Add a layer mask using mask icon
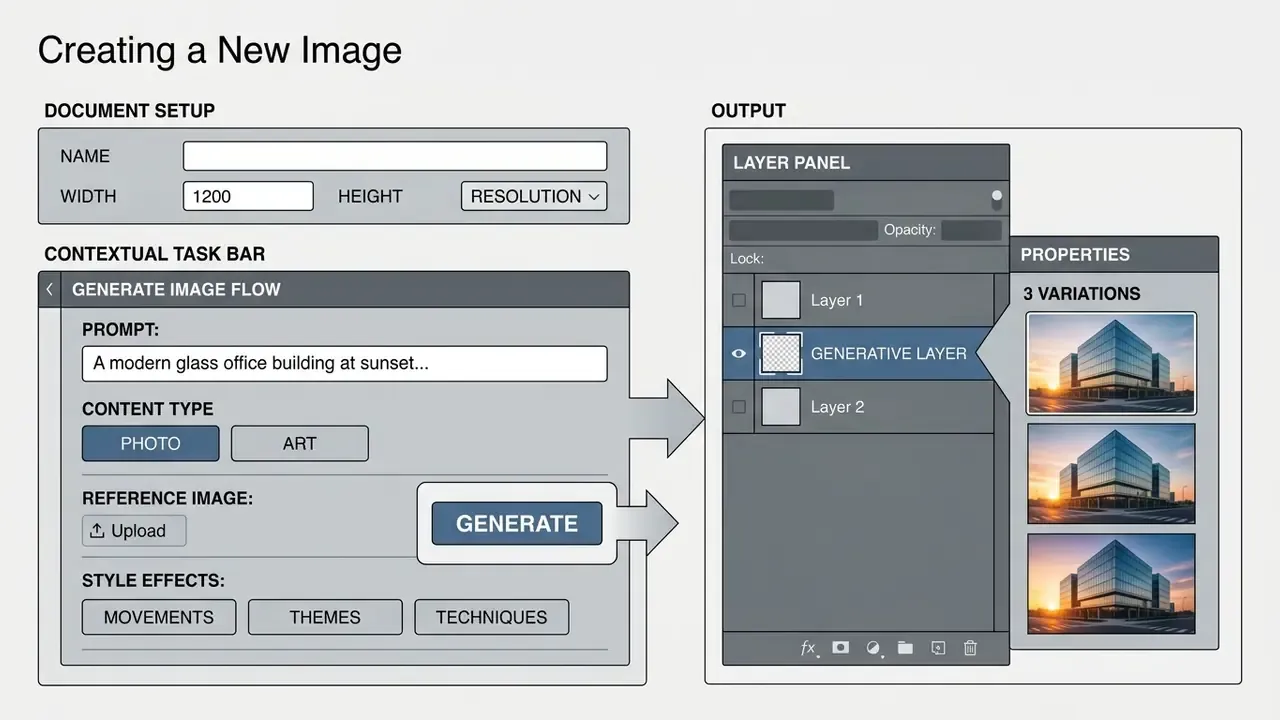This screenshot has height=720, width=1280. tap(841, 647)
